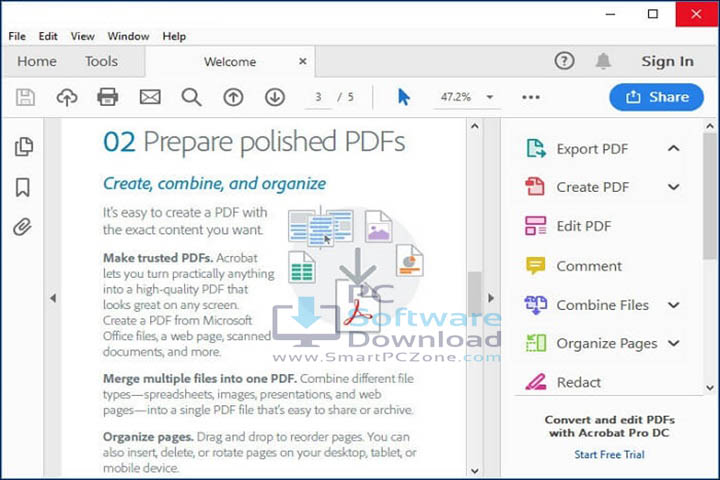This screenshot has width=720, height=480.
Task: Click the tools pane scroll-down arrow
Action: click(710, 388)
